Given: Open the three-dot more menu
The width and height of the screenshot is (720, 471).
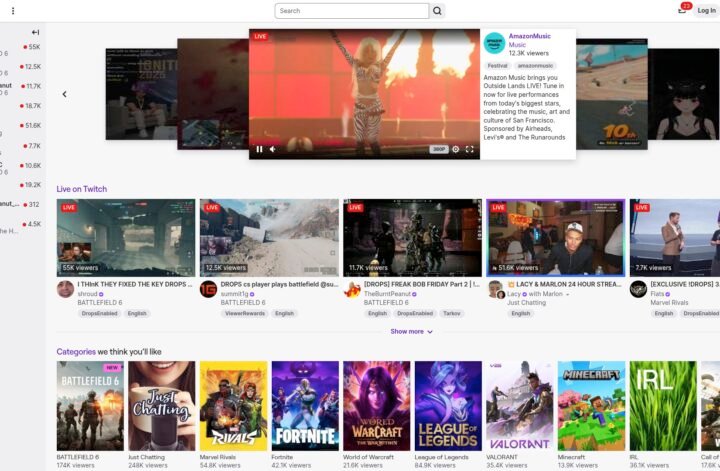Looking at the screenshot, I should tap(13, 11).
